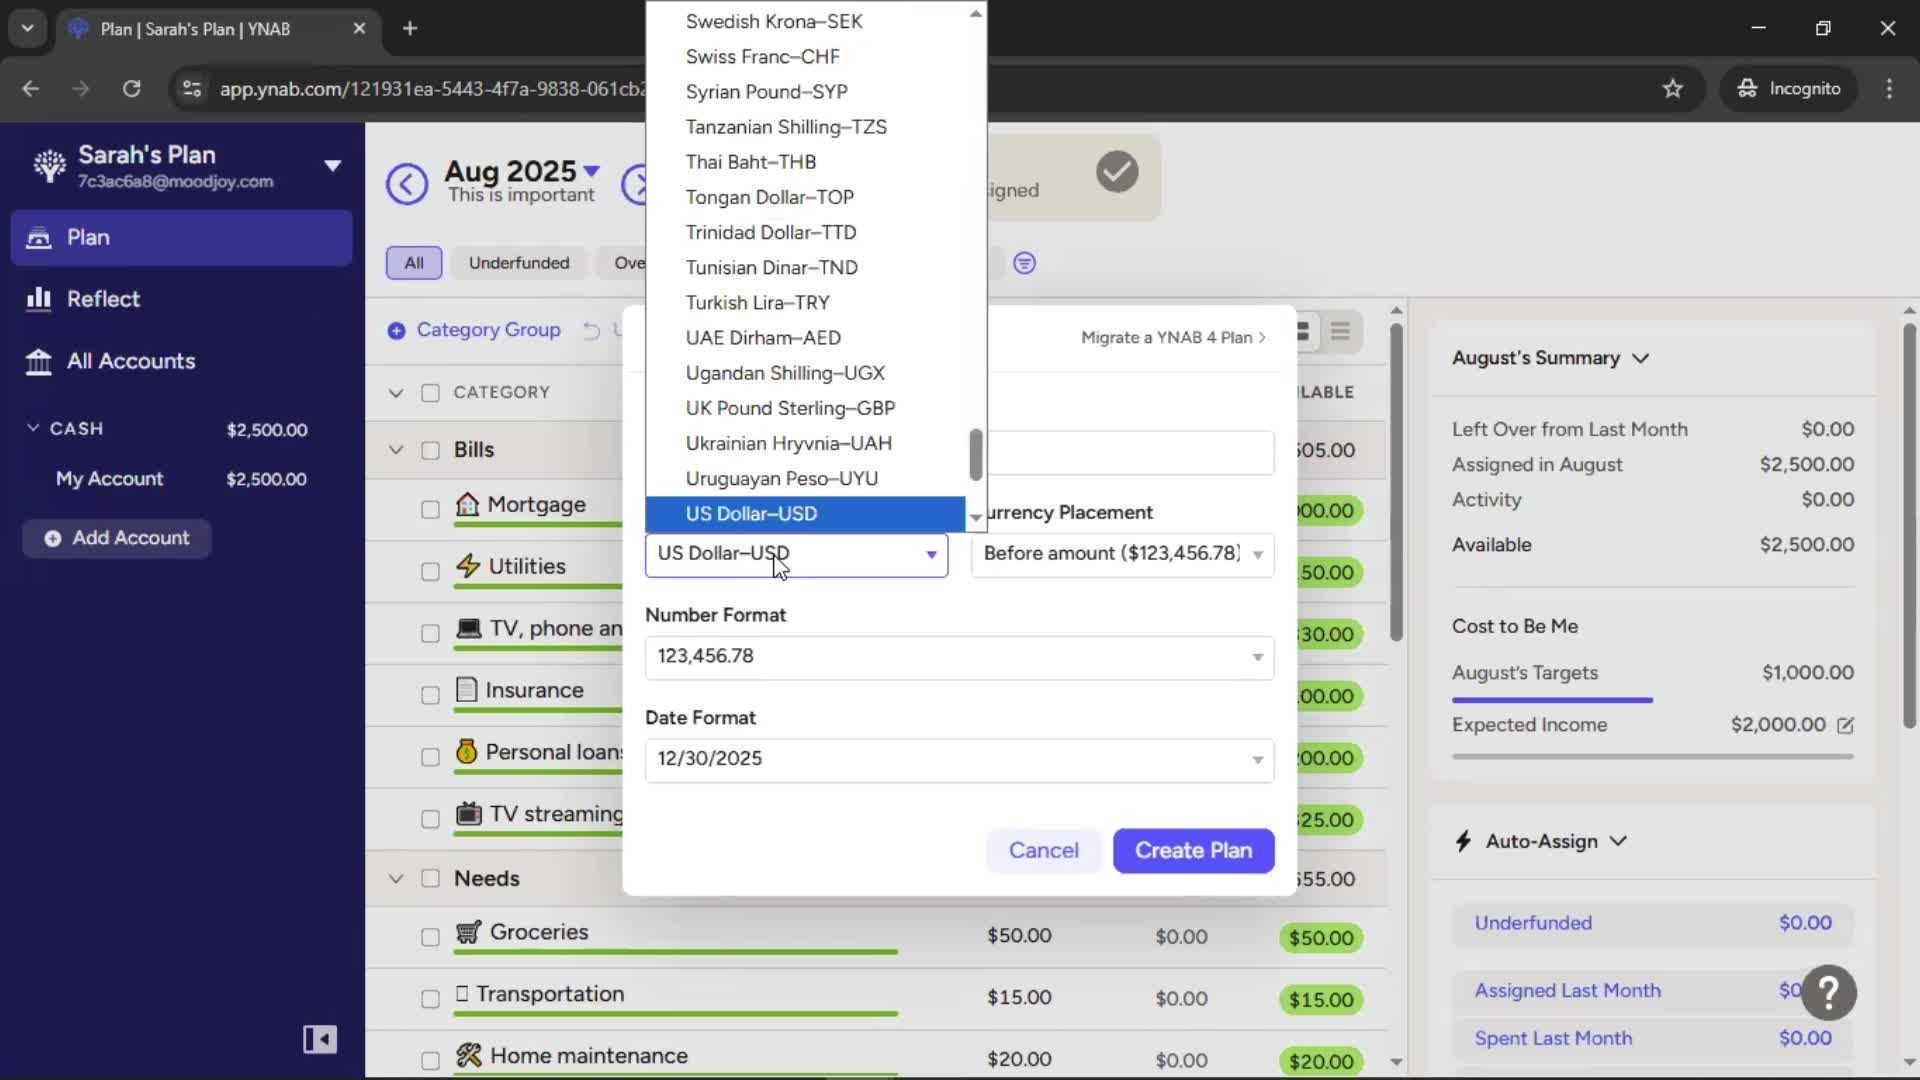Click the Cancel button
Viewport: 1920px width, 1080px height.
tap(1043, 851)
